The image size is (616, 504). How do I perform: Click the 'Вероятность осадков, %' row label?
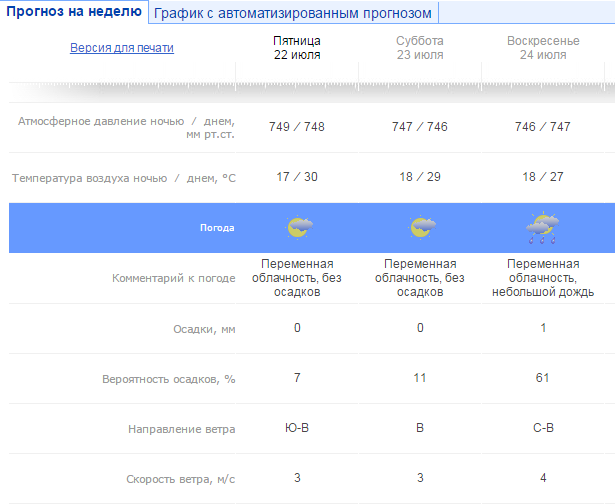click(x=168, y=380)
